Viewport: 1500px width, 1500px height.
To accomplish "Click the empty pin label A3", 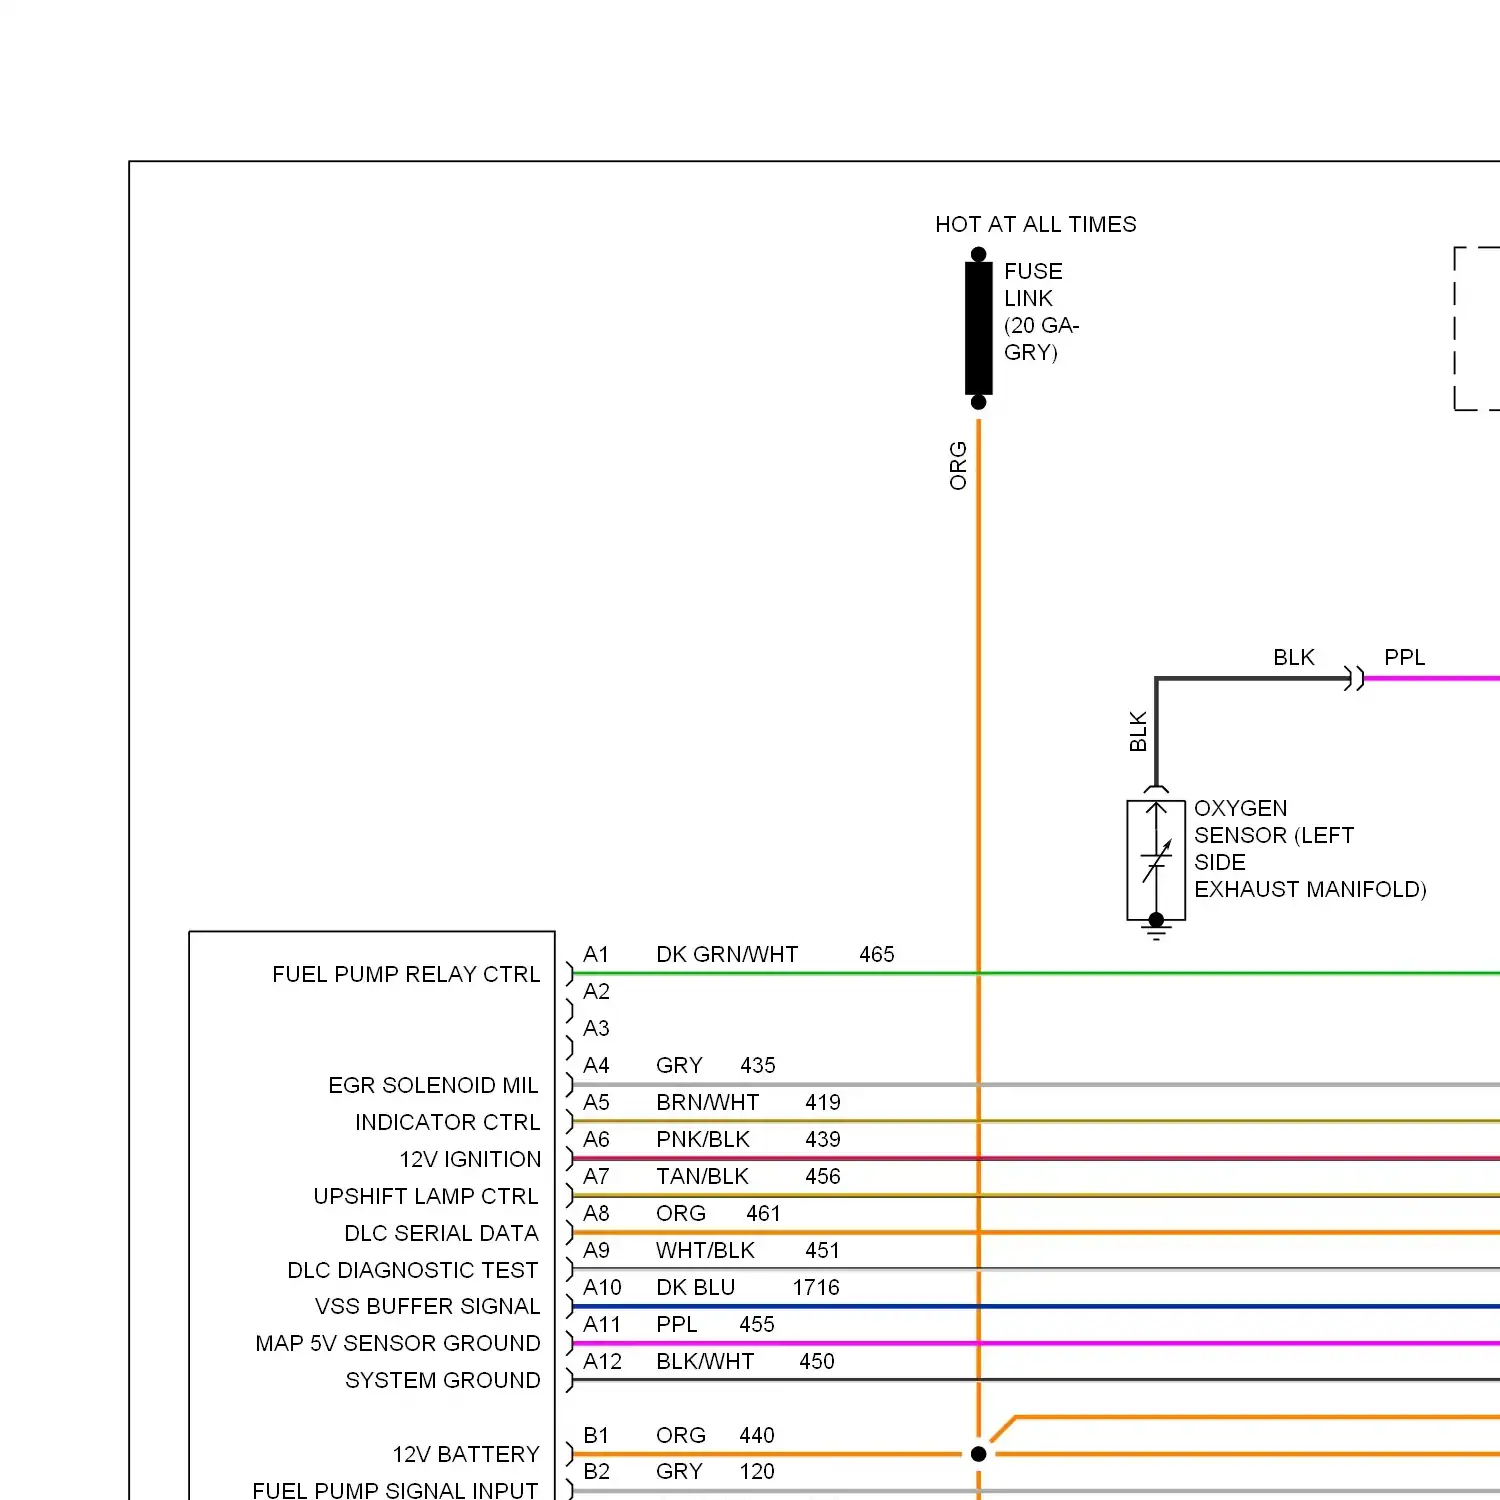I will (596, 1028).
